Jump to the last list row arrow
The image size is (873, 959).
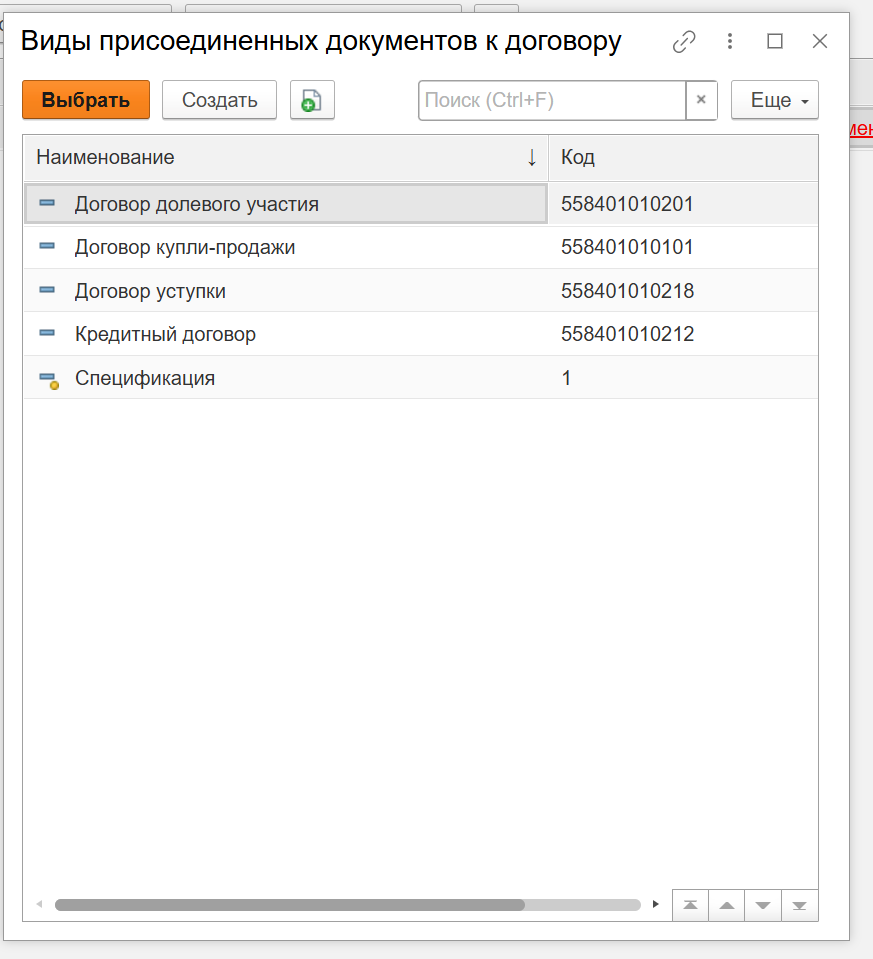(x=799, y=905)
